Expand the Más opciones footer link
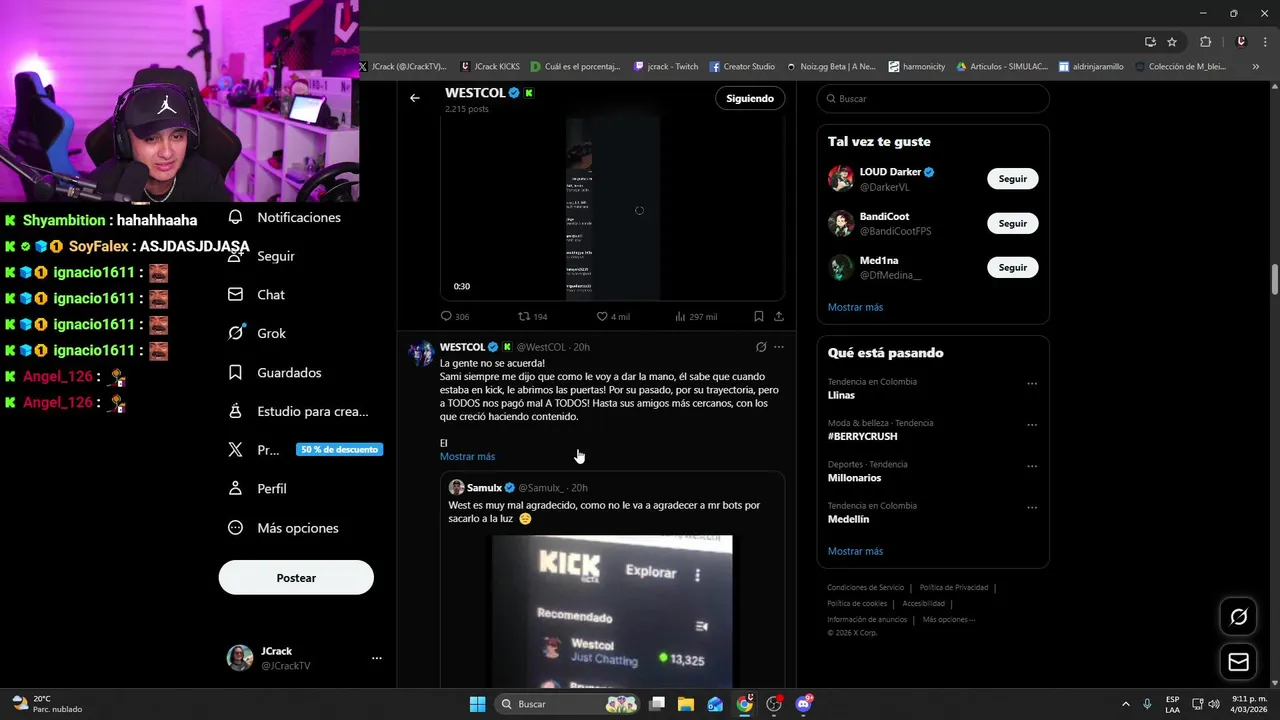 (948, 619)
